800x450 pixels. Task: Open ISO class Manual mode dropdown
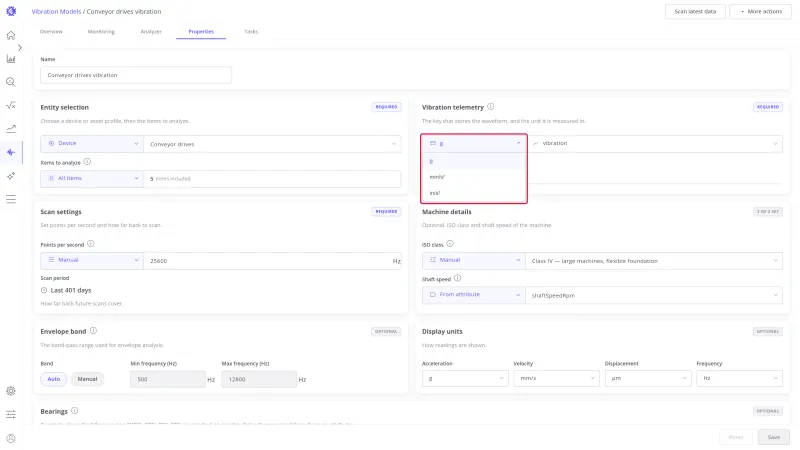click(x=473, y=260)
